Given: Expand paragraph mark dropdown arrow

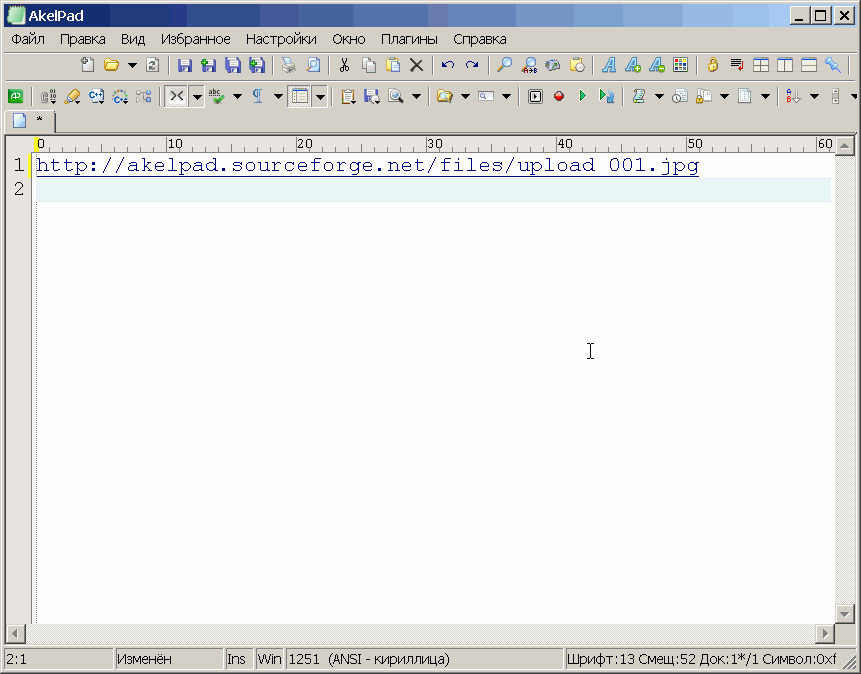Looking at the screenshot, I should [x=278, y=97].
